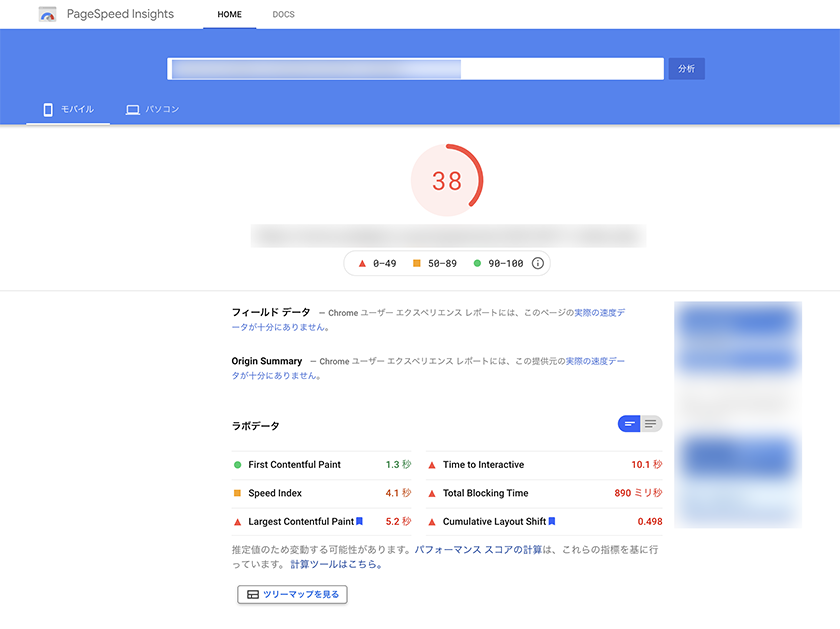The width and height of the screenshot is (840, 629).
Task: Click the 1.3 秒 value
Action: (x=398, y=465)
